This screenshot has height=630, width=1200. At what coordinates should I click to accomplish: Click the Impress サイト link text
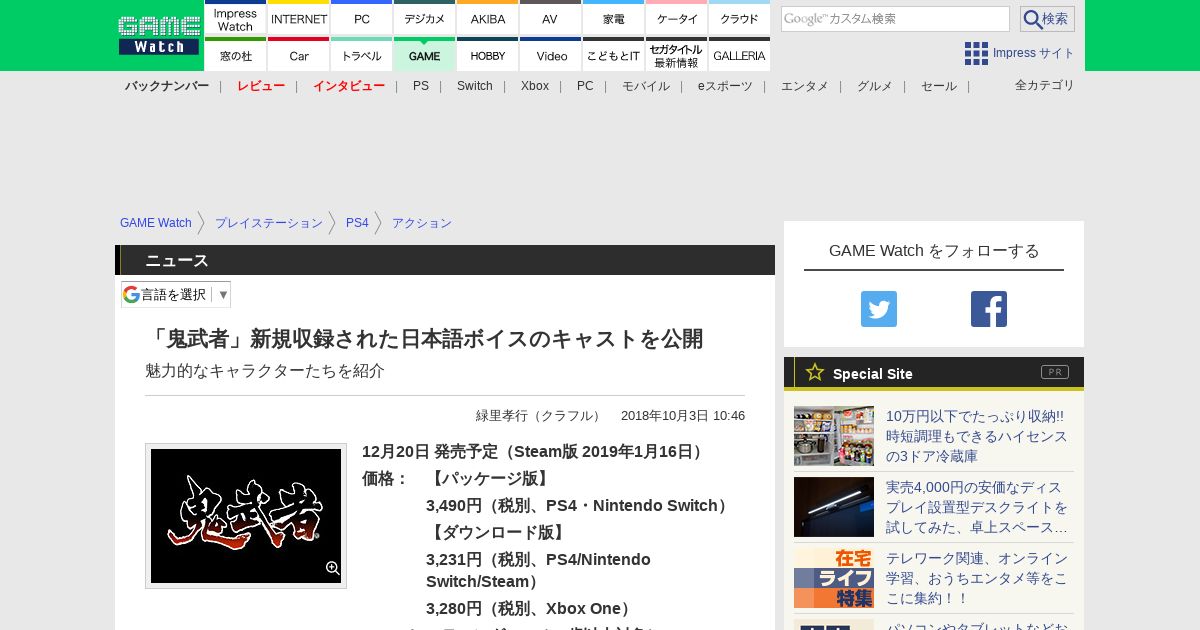(1034, 53)
